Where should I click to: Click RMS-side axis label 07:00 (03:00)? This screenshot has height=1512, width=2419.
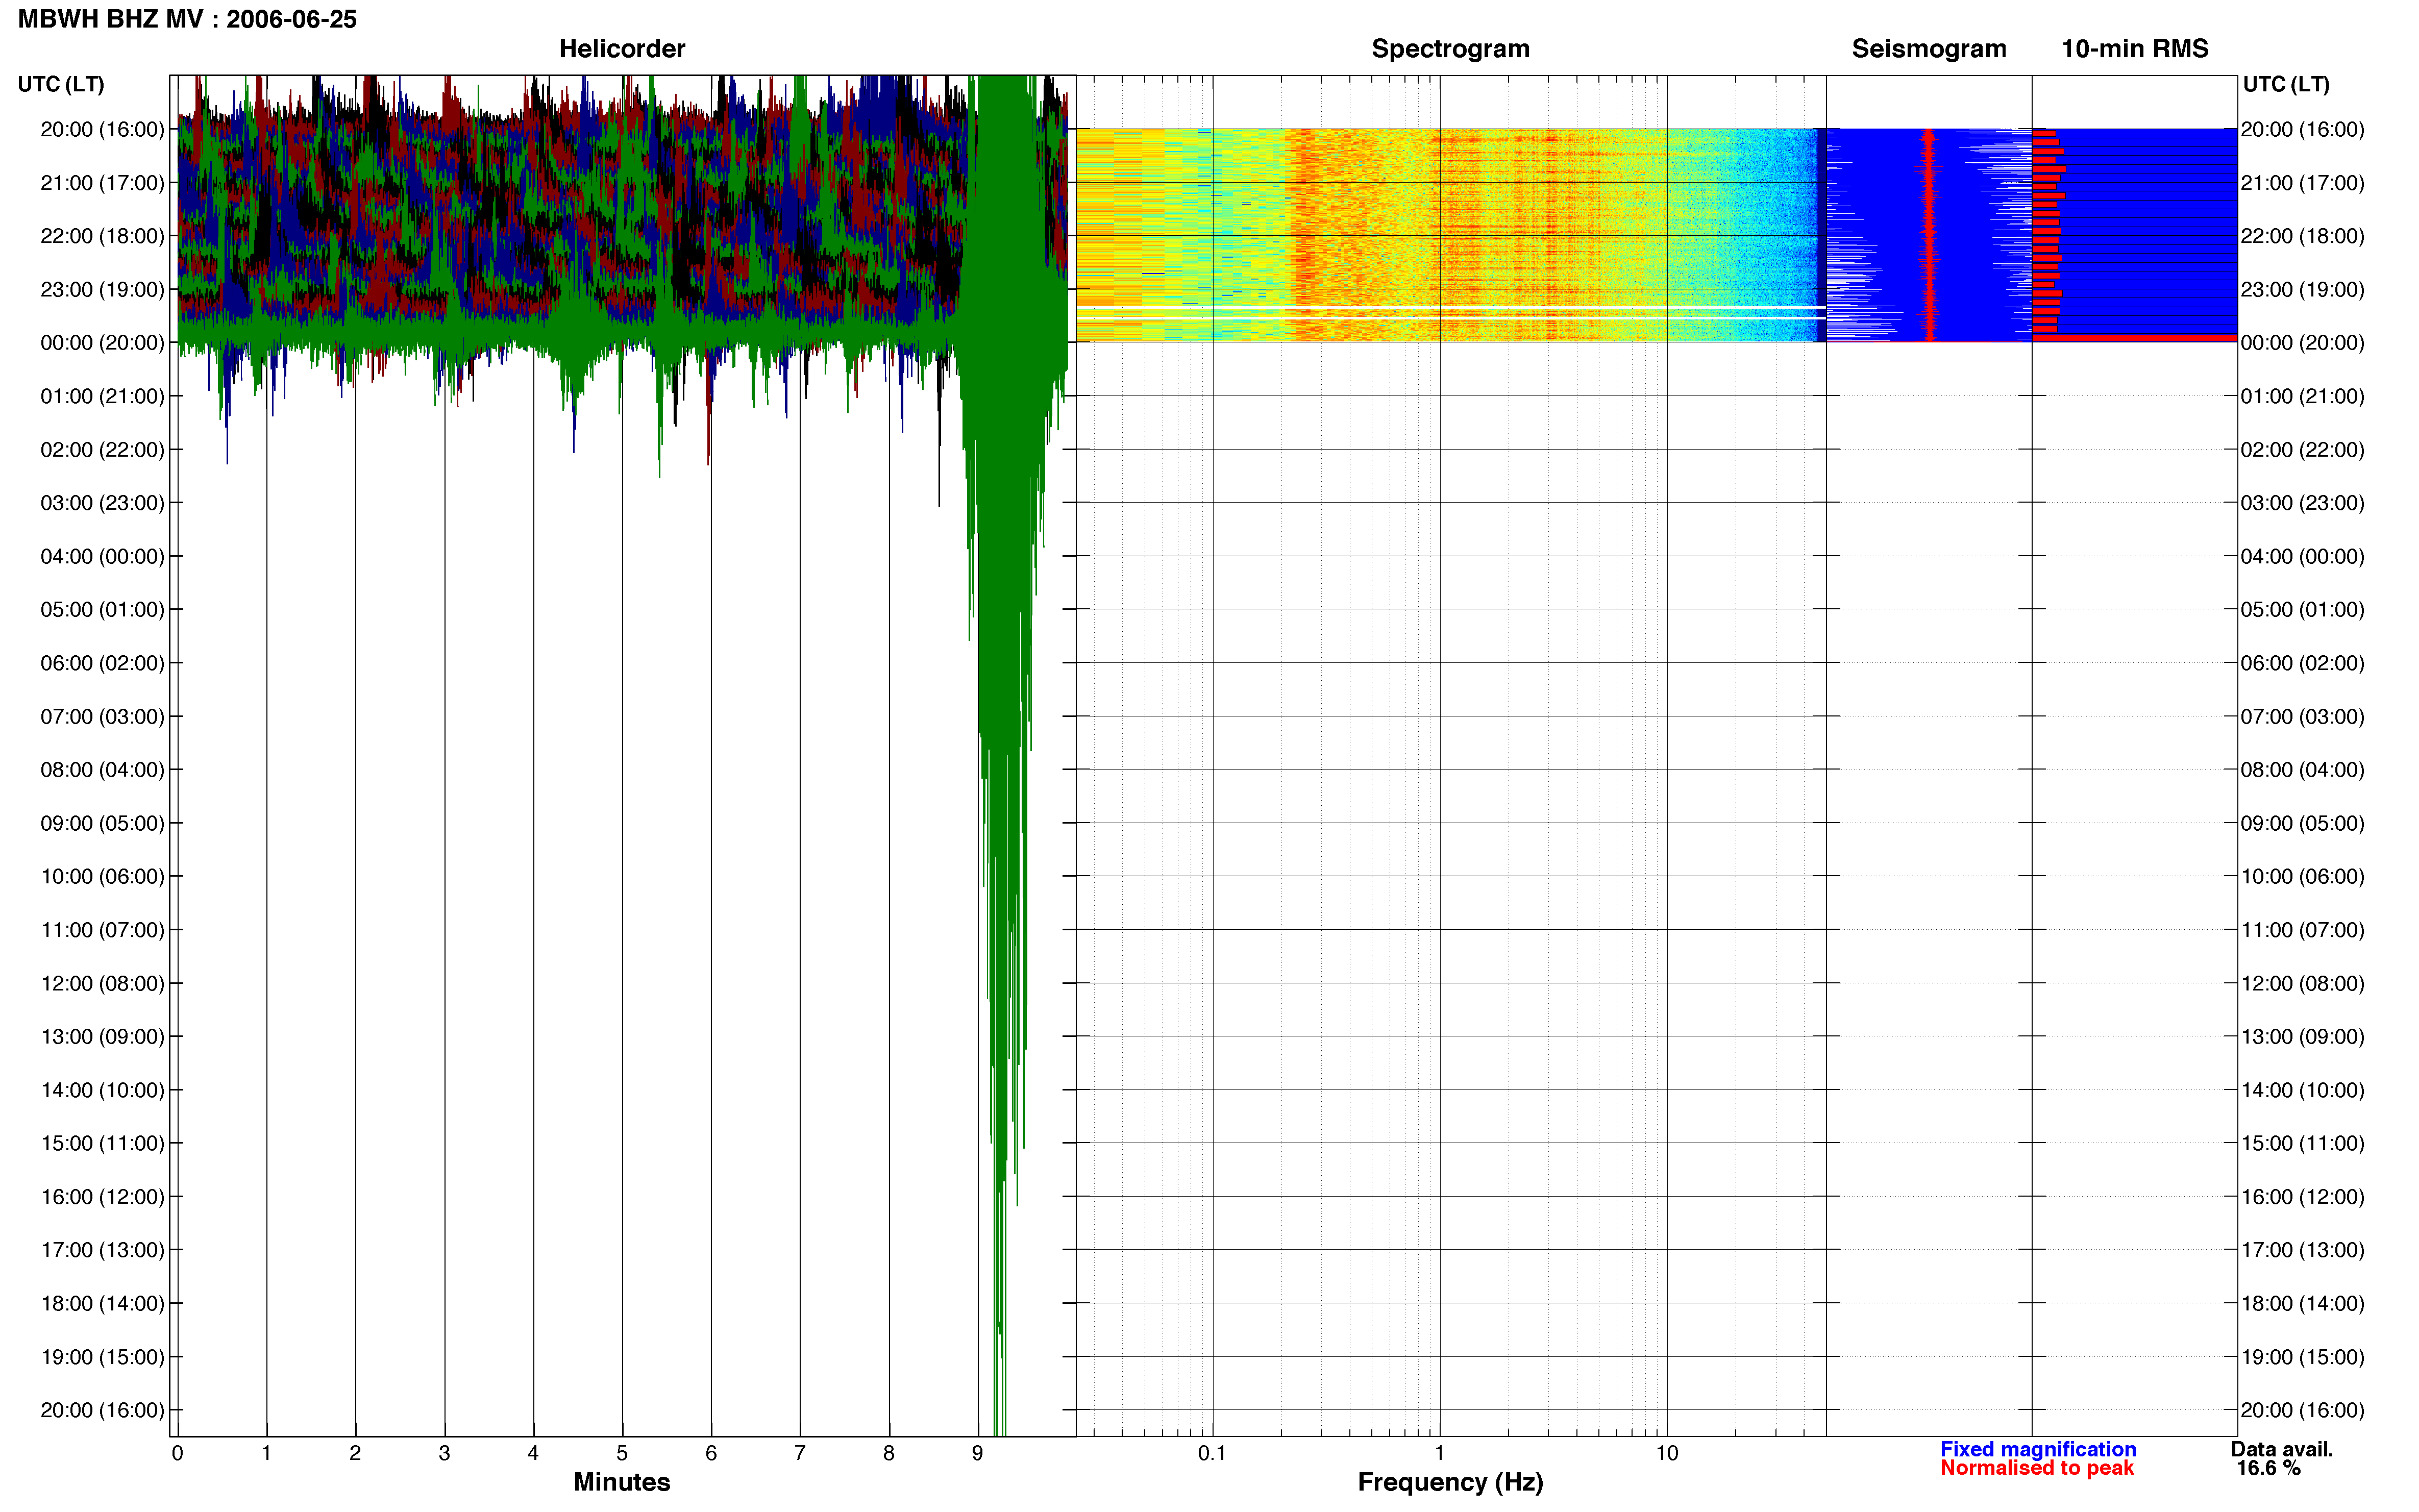[2302, 716]
